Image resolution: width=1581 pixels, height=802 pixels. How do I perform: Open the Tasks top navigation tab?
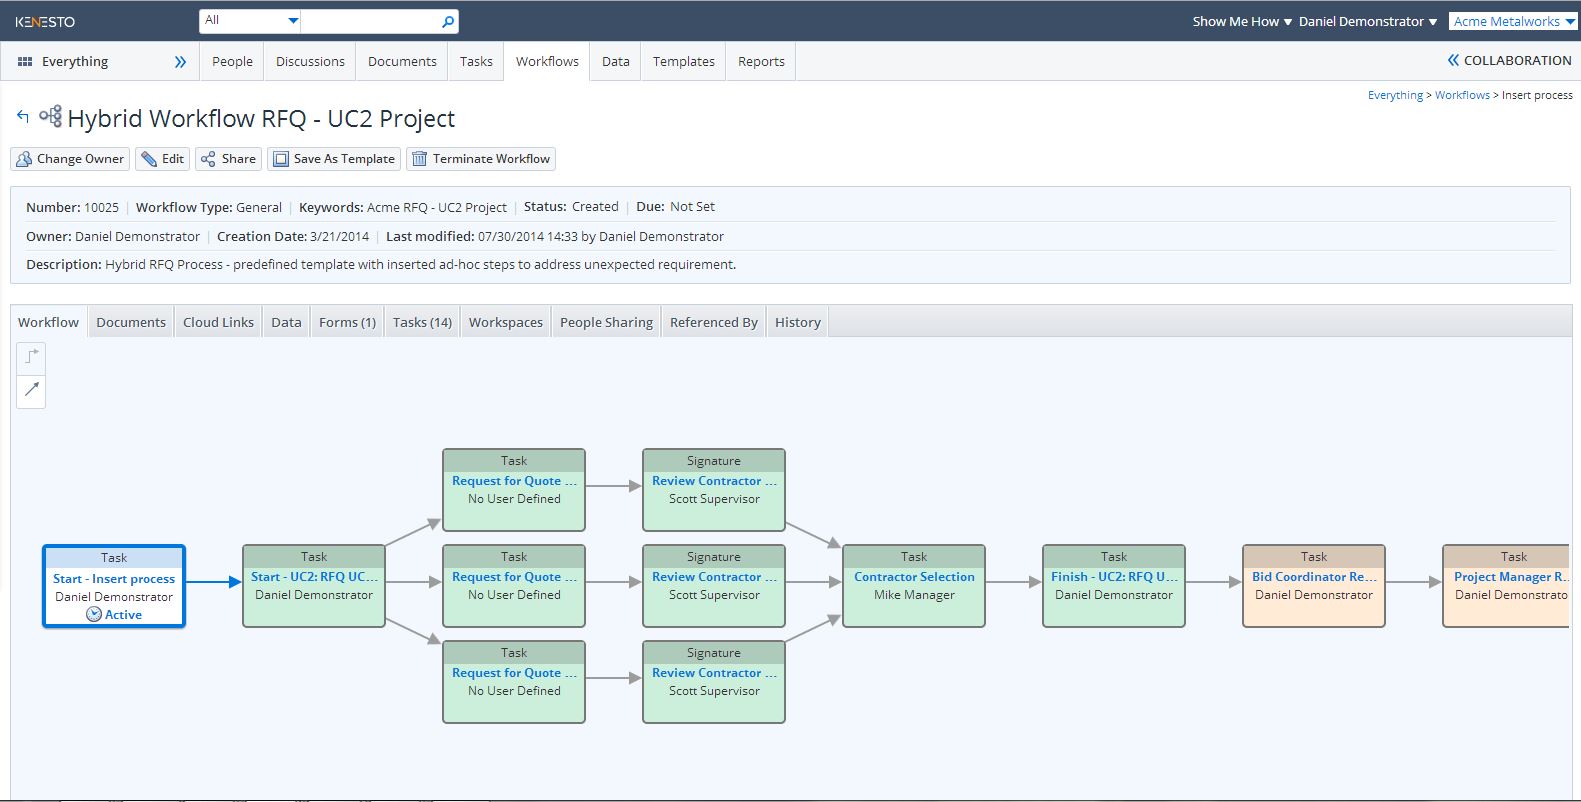(x=476, y=61)
